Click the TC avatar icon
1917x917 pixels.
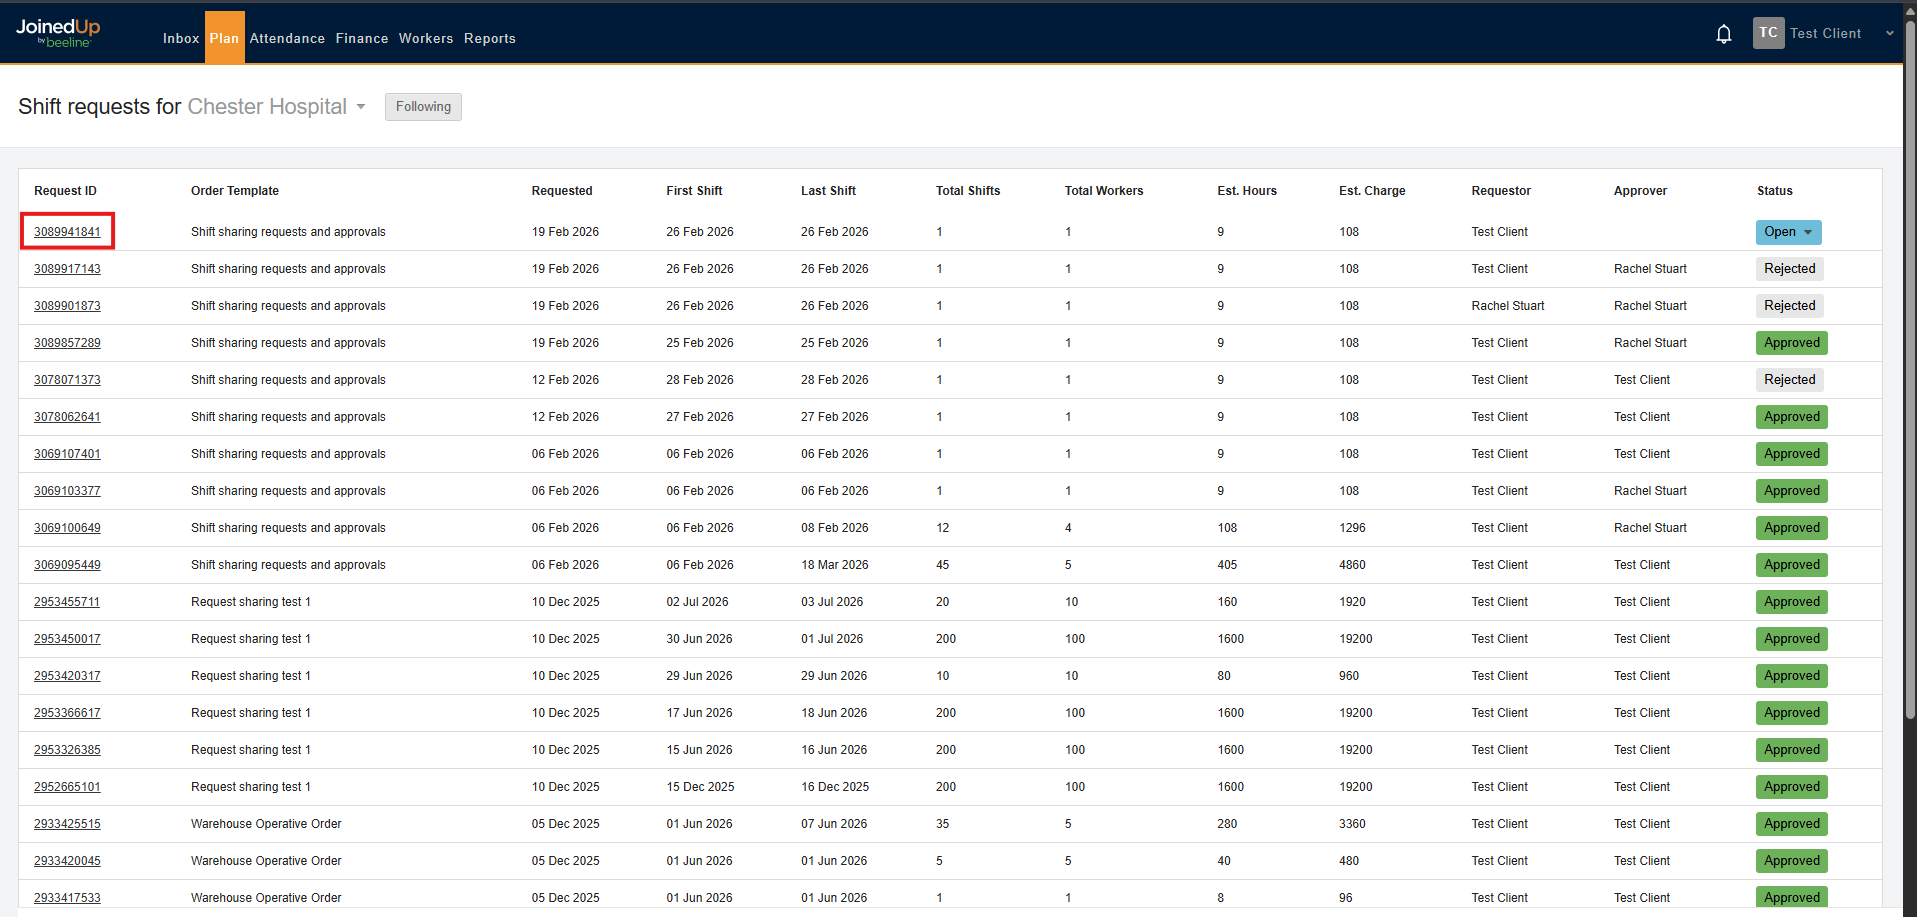pos(1768,32)
